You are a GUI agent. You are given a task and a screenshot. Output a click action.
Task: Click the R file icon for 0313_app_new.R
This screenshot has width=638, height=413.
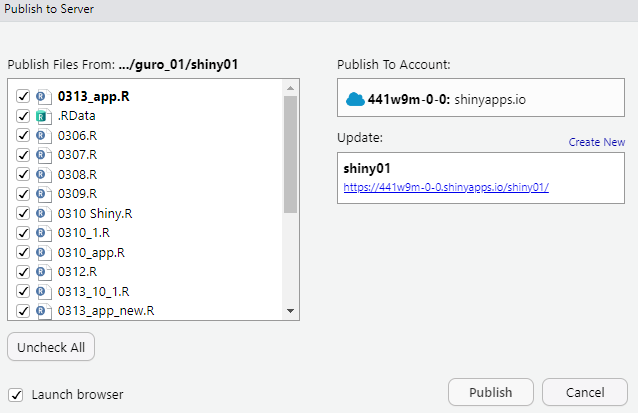(x=44, y=311)
